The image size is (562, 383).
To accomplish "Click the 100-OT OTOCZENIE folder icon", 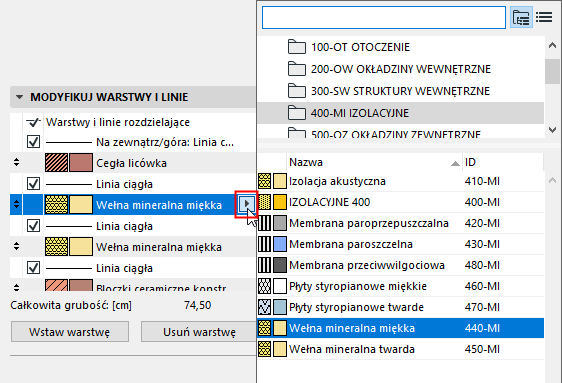I will 297,47.
